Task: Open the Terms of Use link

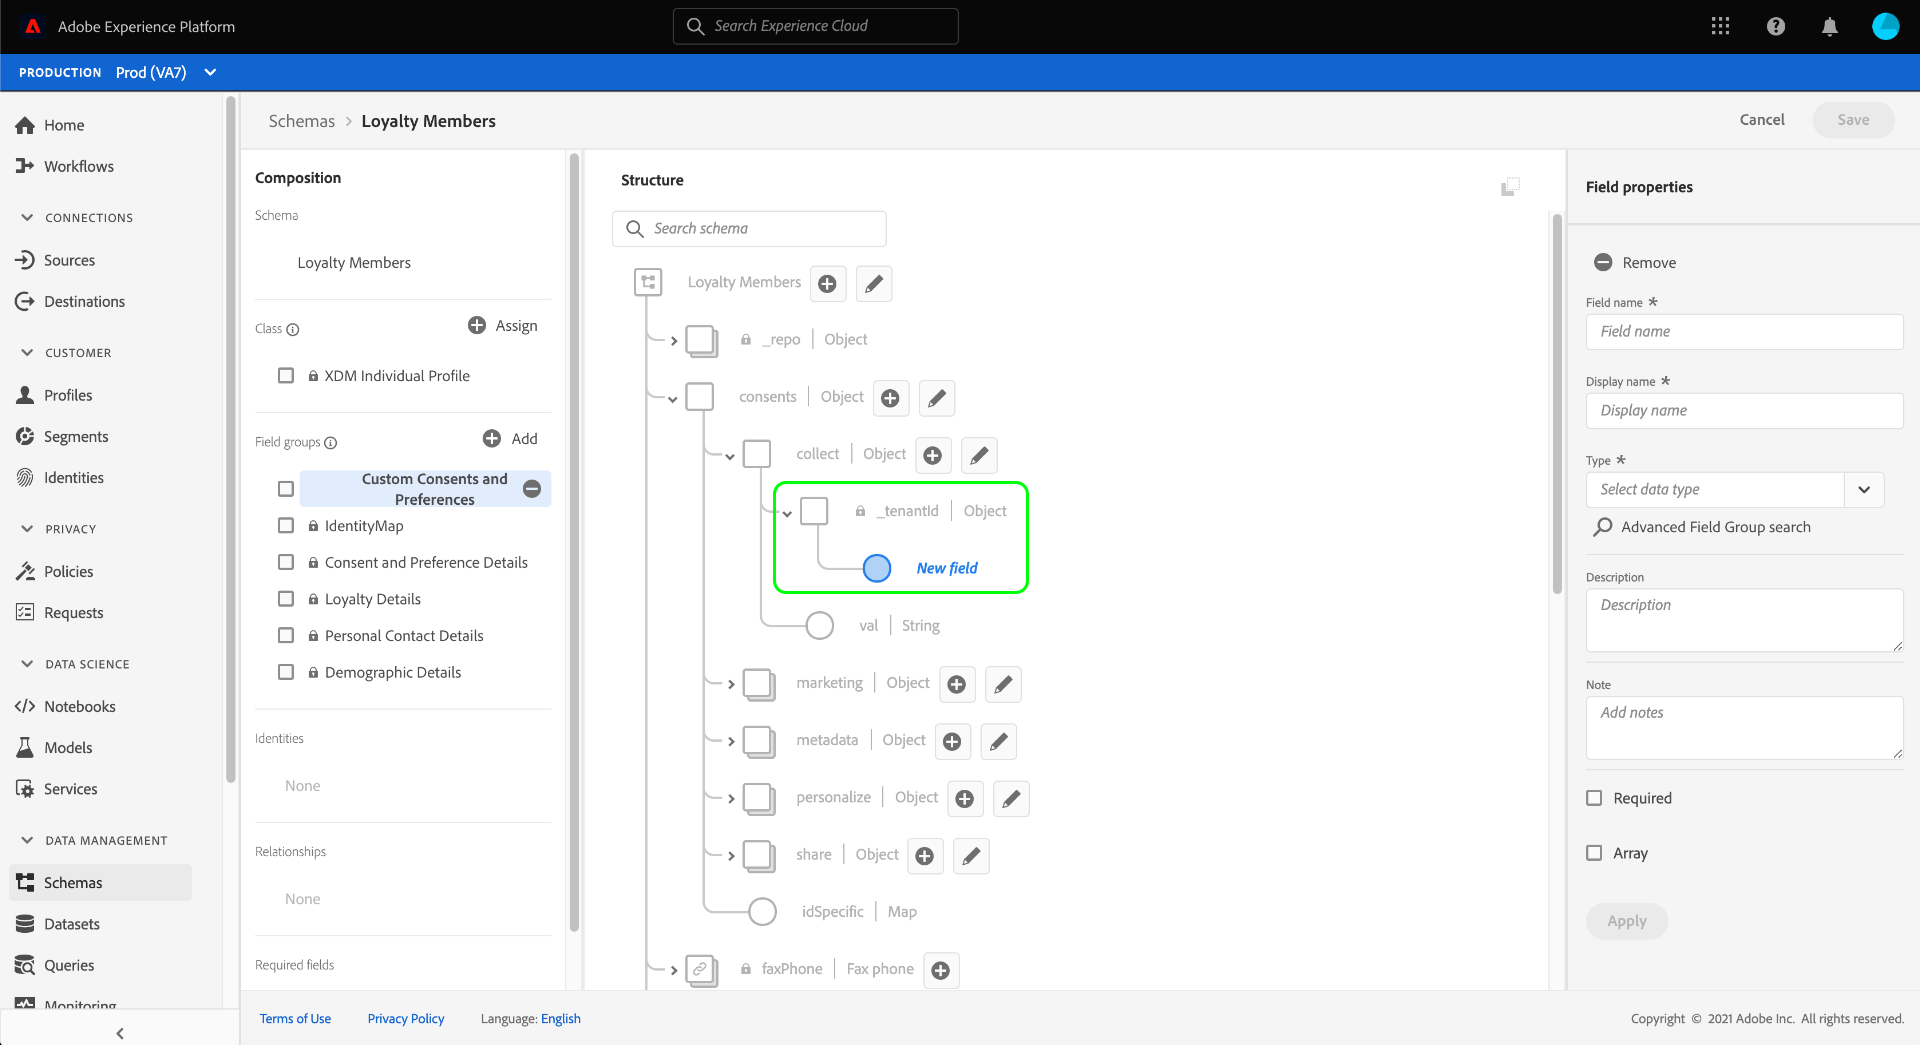Action: click(295, 1018)
